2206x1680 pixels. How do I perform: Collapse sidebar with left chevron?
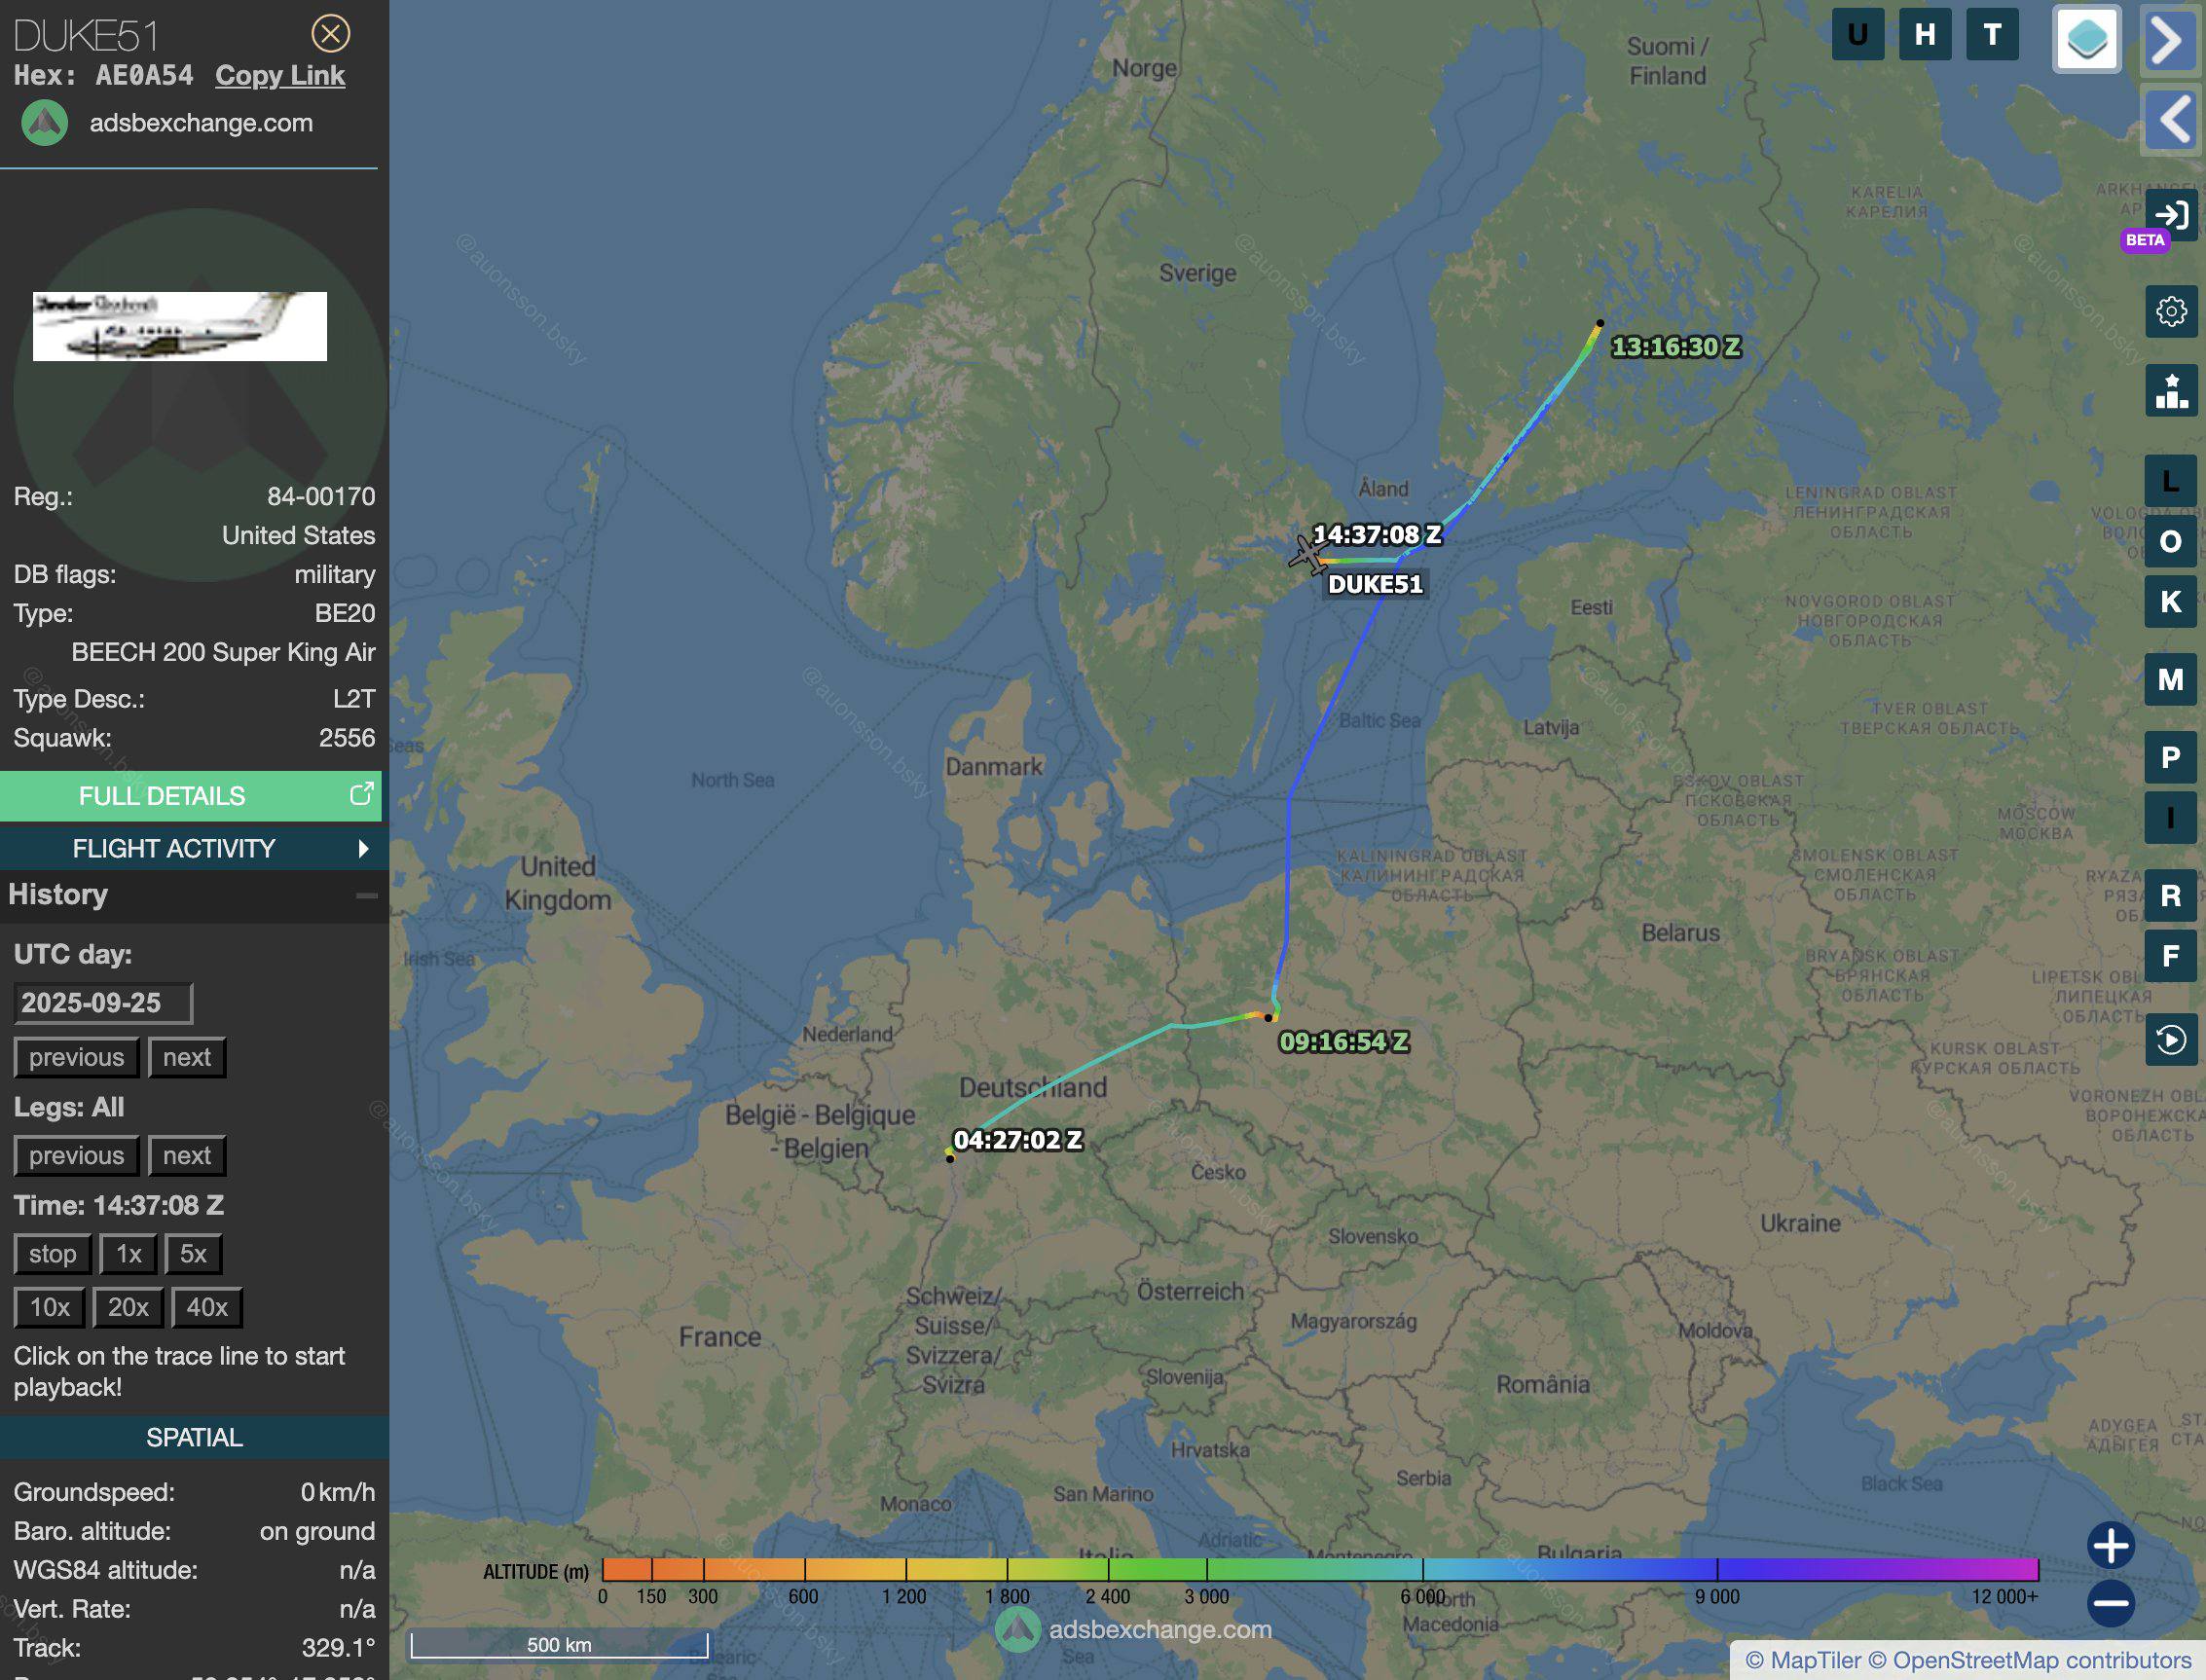point(2170,120)
